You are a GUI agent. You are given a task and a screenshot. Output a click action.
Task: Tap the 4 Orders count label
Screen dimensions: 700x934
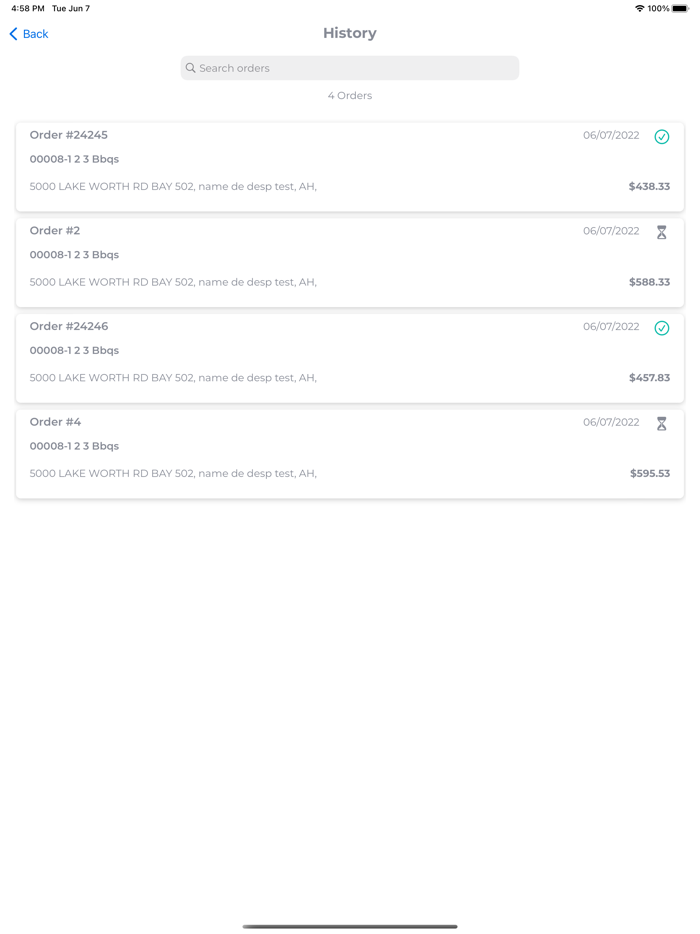point(349,95)
